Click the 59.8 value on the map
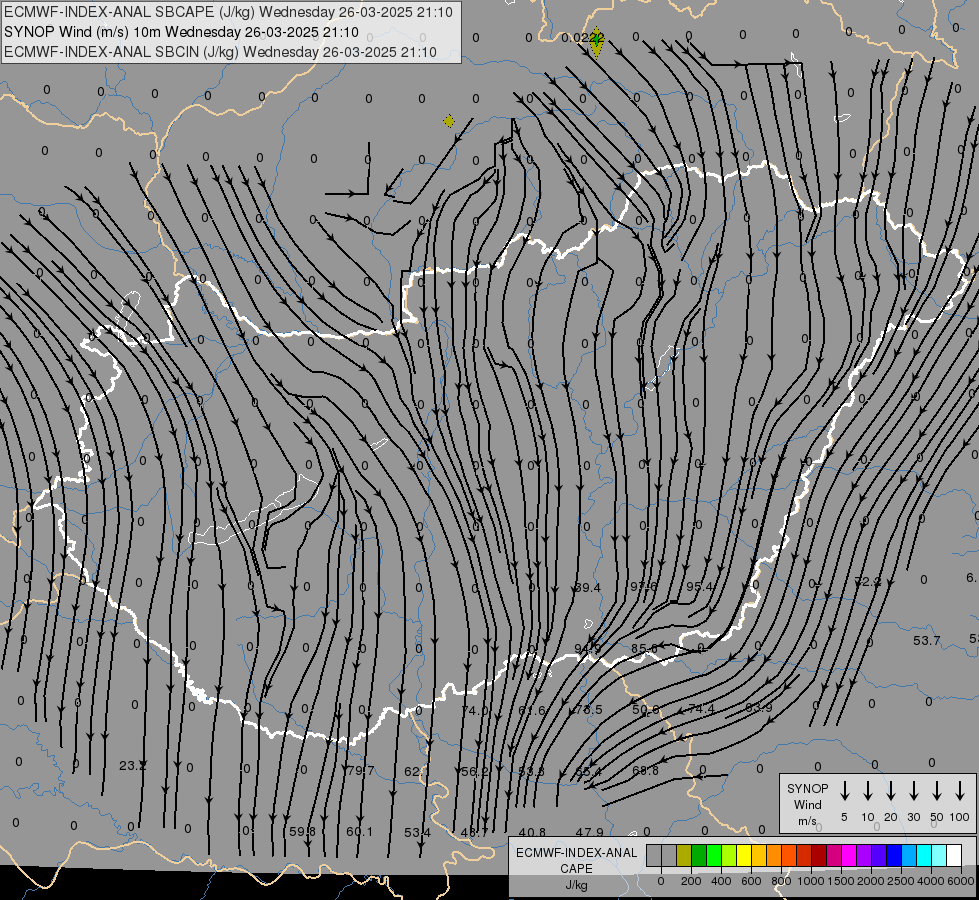979x900 pixels. [302, 832]
